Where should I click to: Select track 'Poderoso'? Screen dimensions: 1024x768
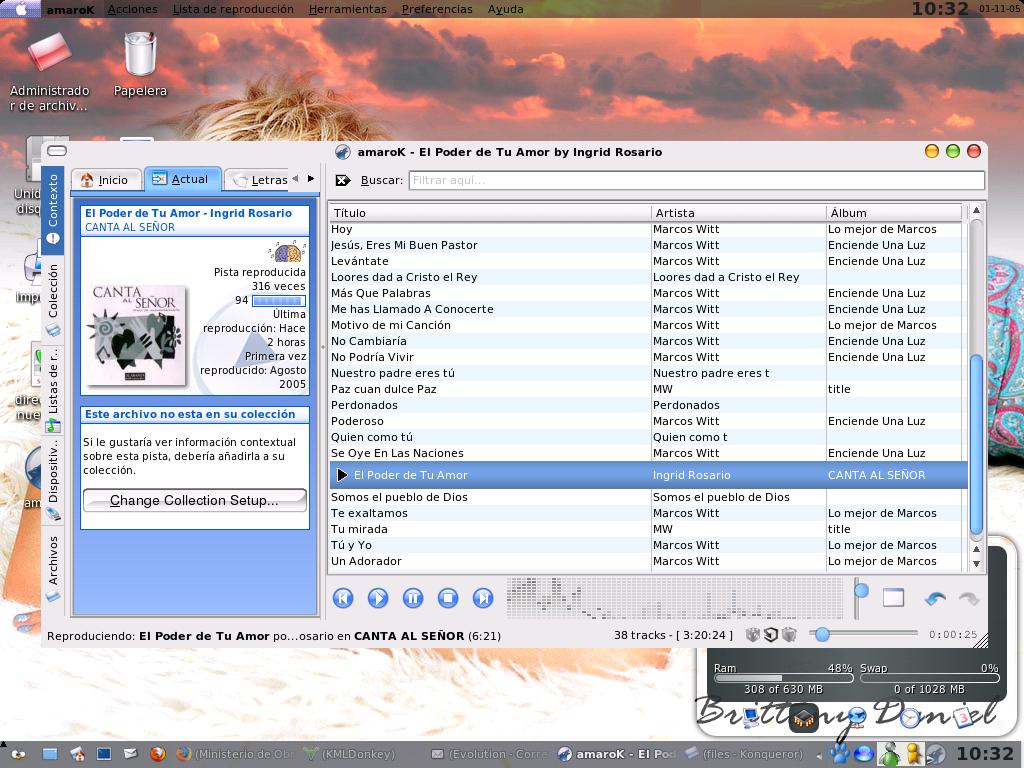(647, 421)
